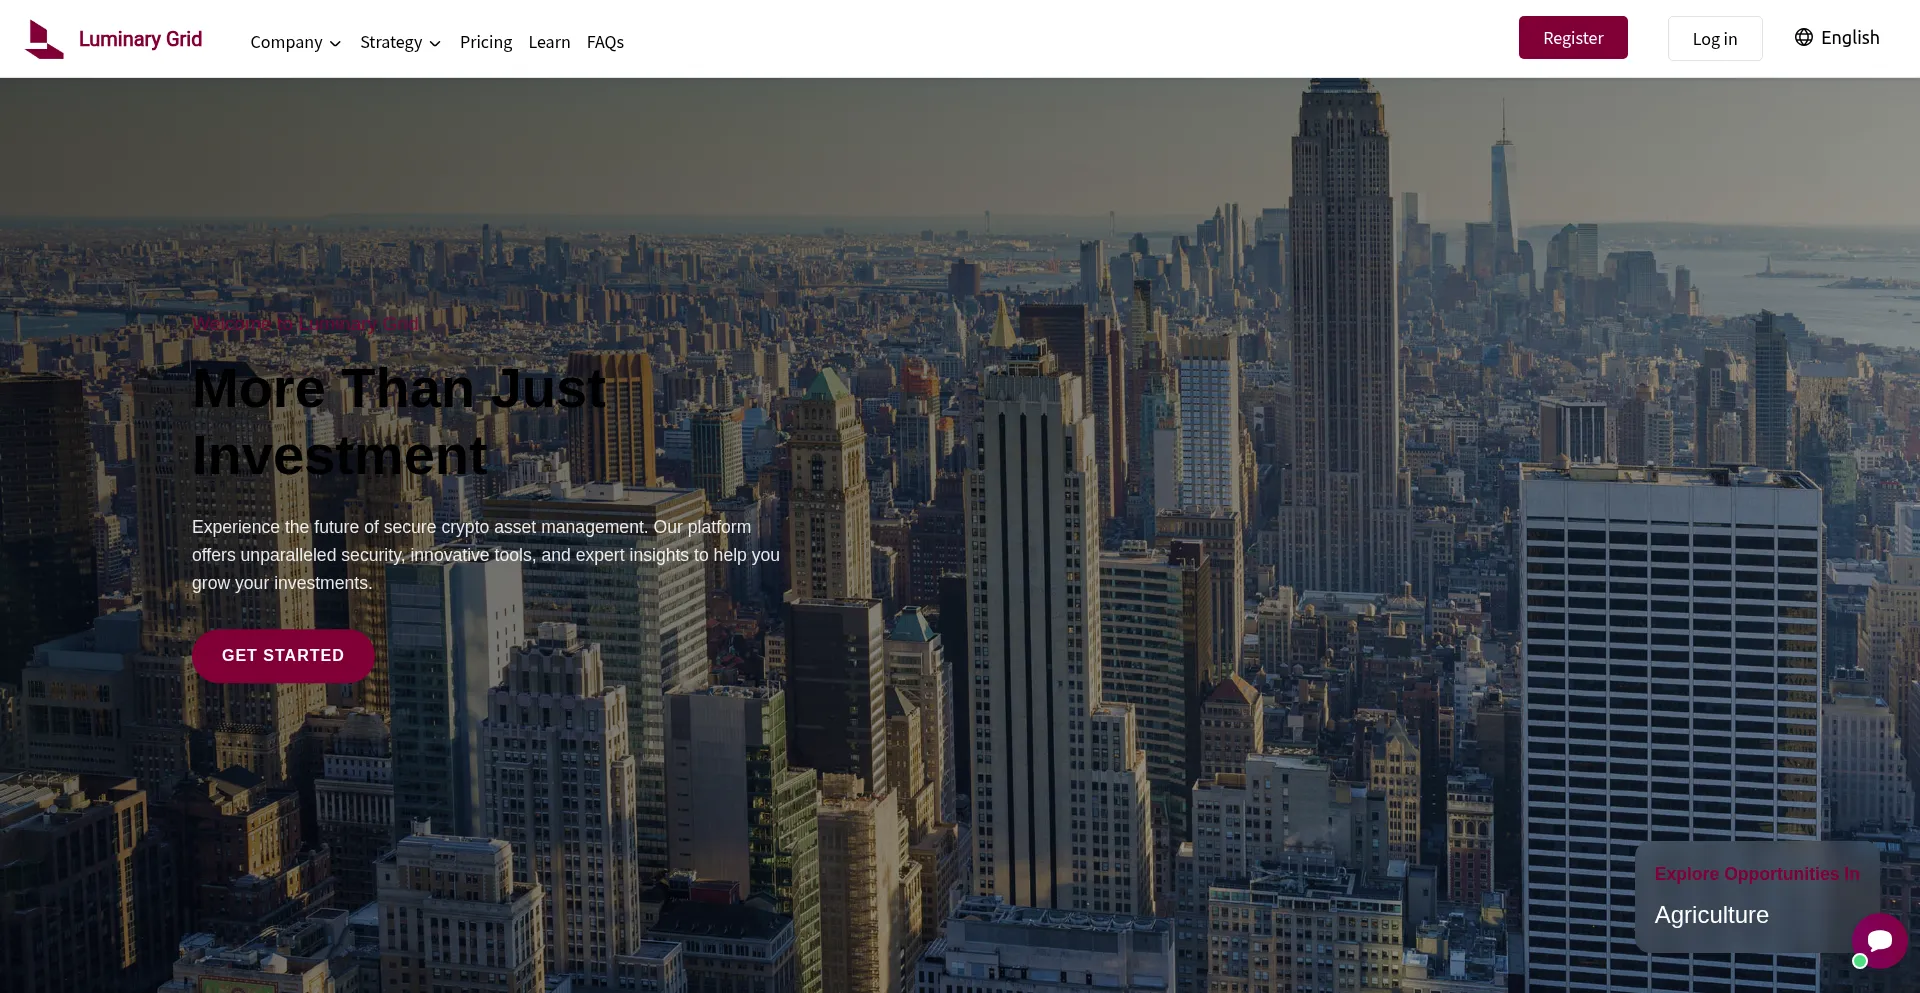Click the Register button
Image resolution: width=1920 pixels, height=993 pixels.
point(1573,38)
